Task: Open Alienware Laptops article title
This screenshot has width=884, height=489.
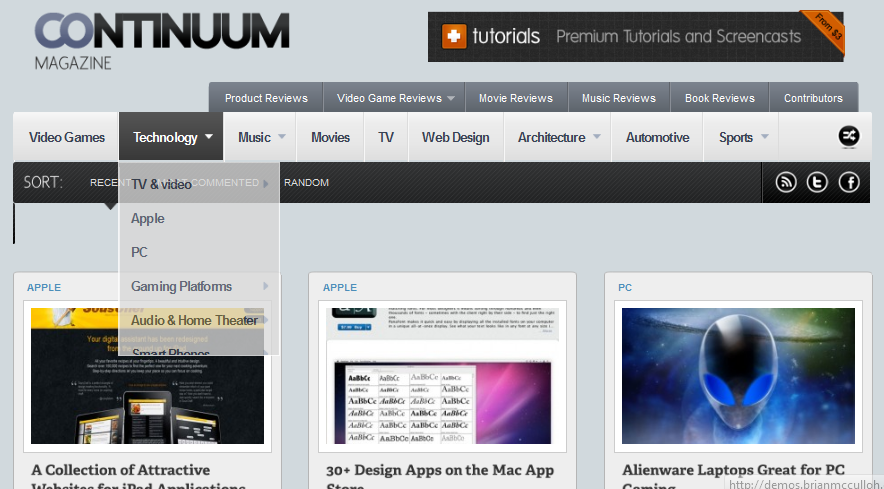Action: click(x=733, y=477)
